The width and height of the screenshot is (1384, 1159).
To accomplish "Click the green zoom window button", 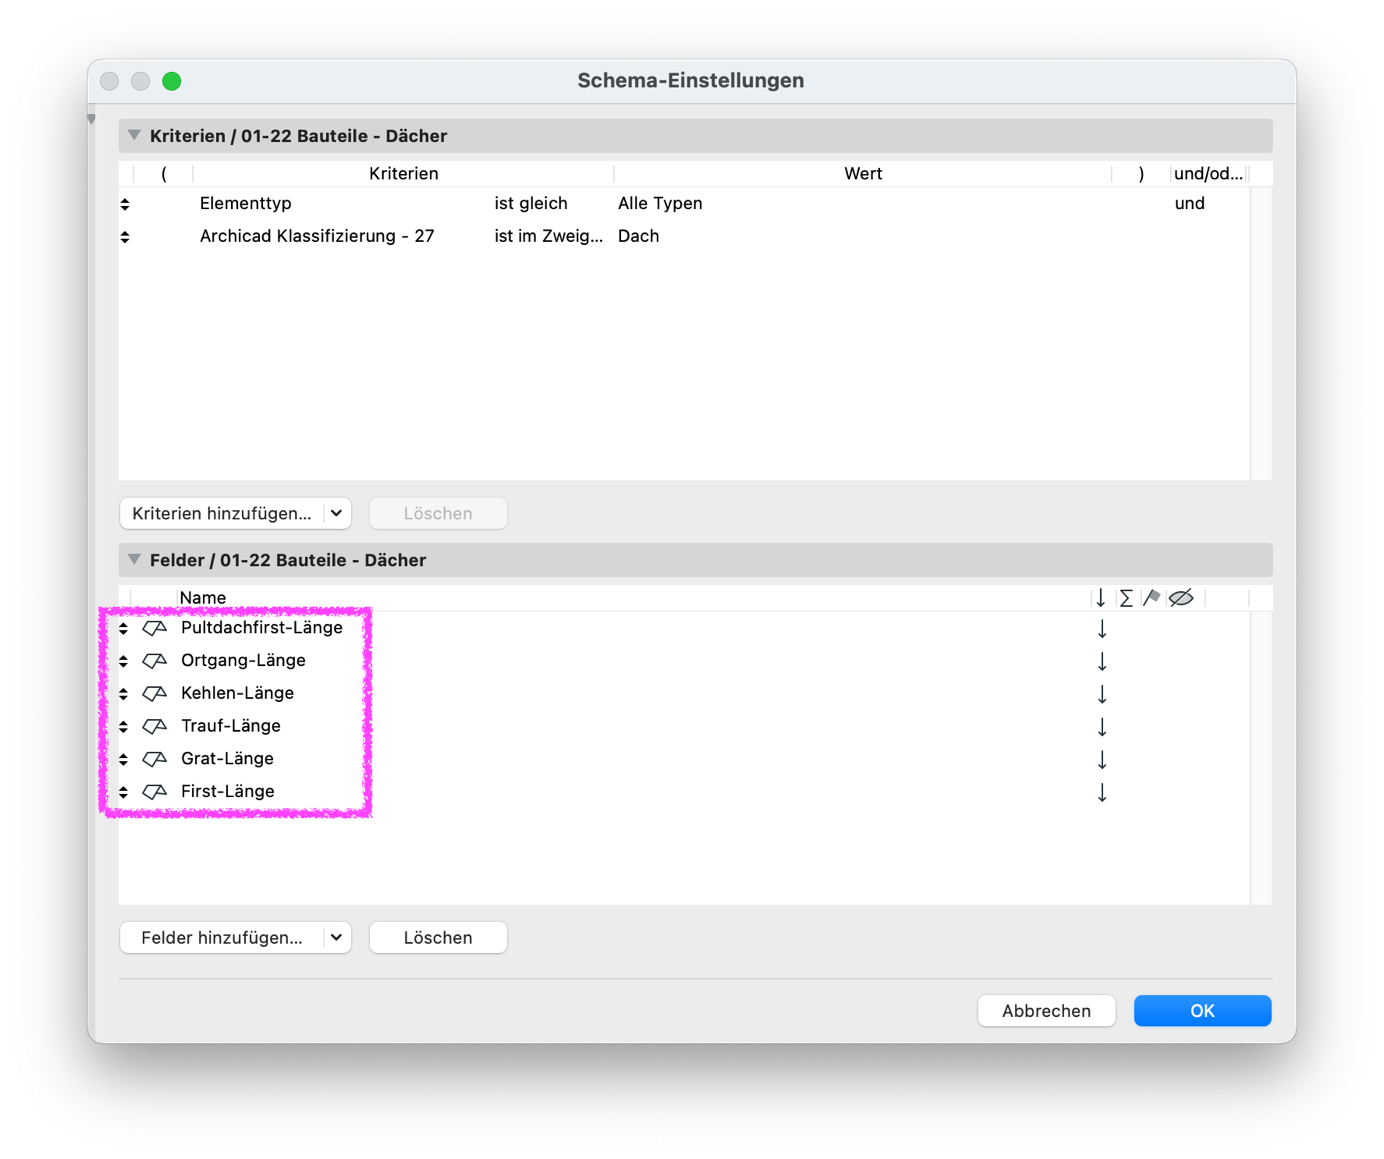I will click(x=172, y=81).
